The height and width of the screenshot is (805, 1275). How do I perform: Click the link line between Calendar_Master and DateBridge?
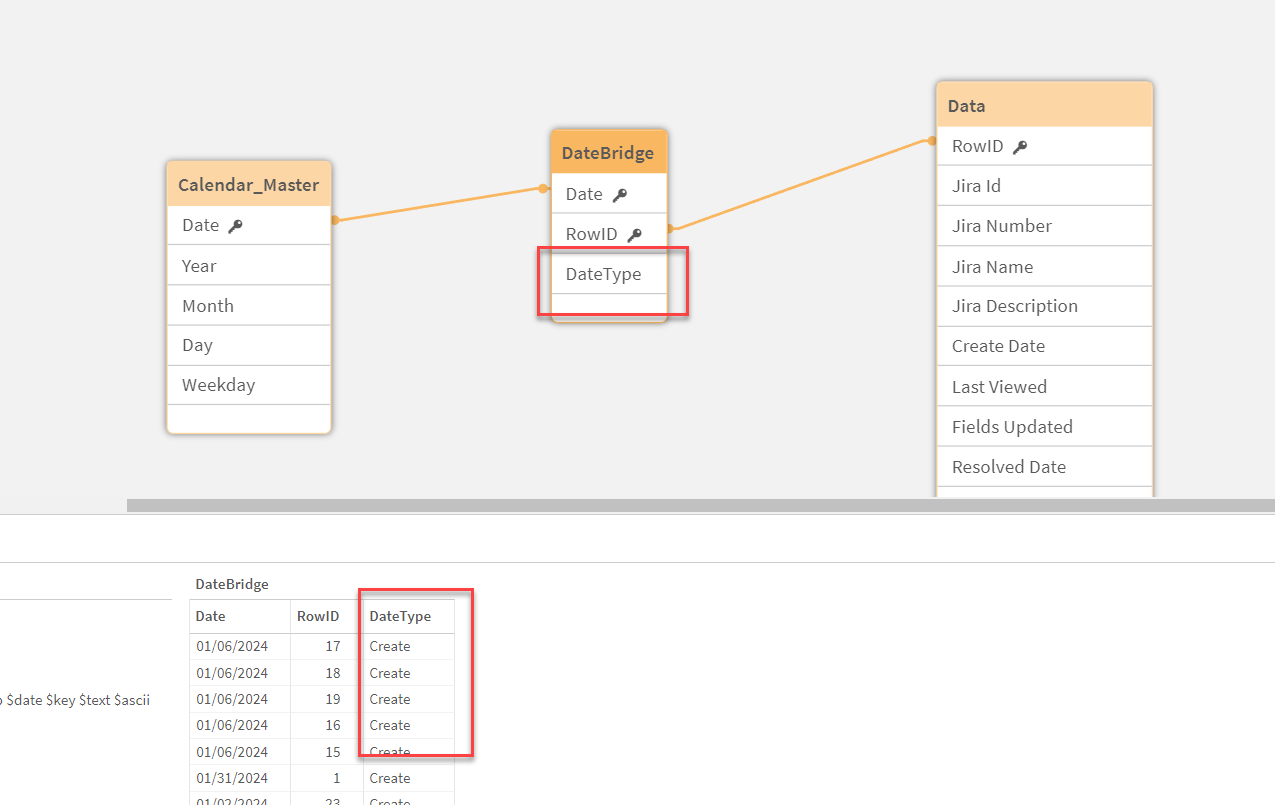pos(439,204)
